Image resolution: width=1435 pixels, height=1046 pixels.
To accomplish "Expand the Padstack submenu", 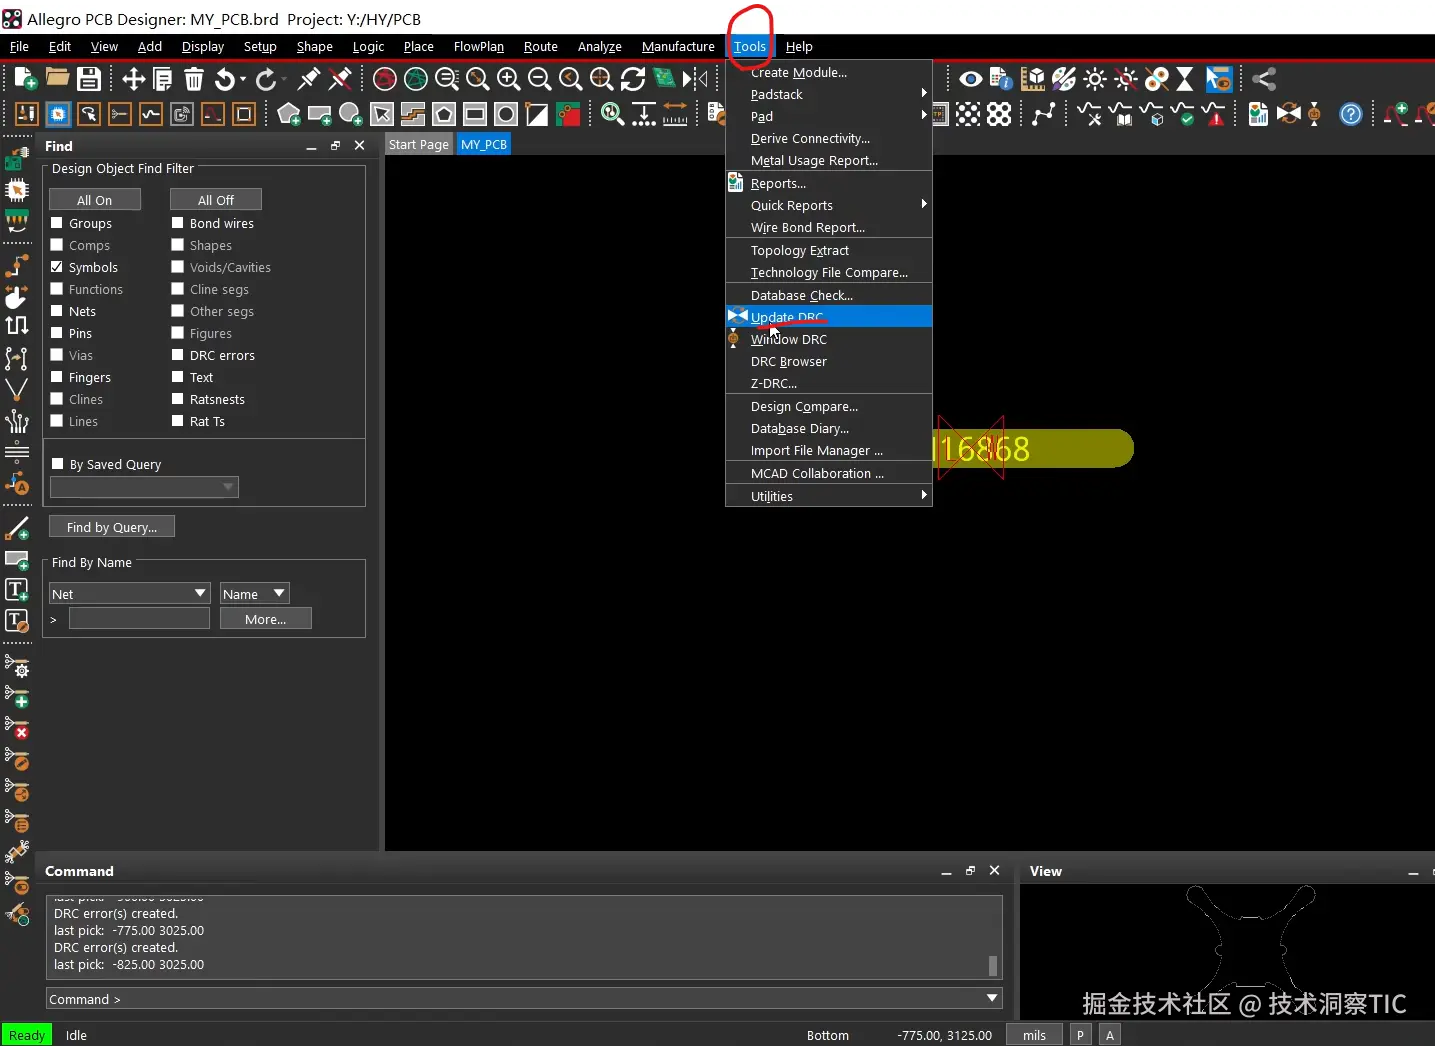I will (828, 94).
